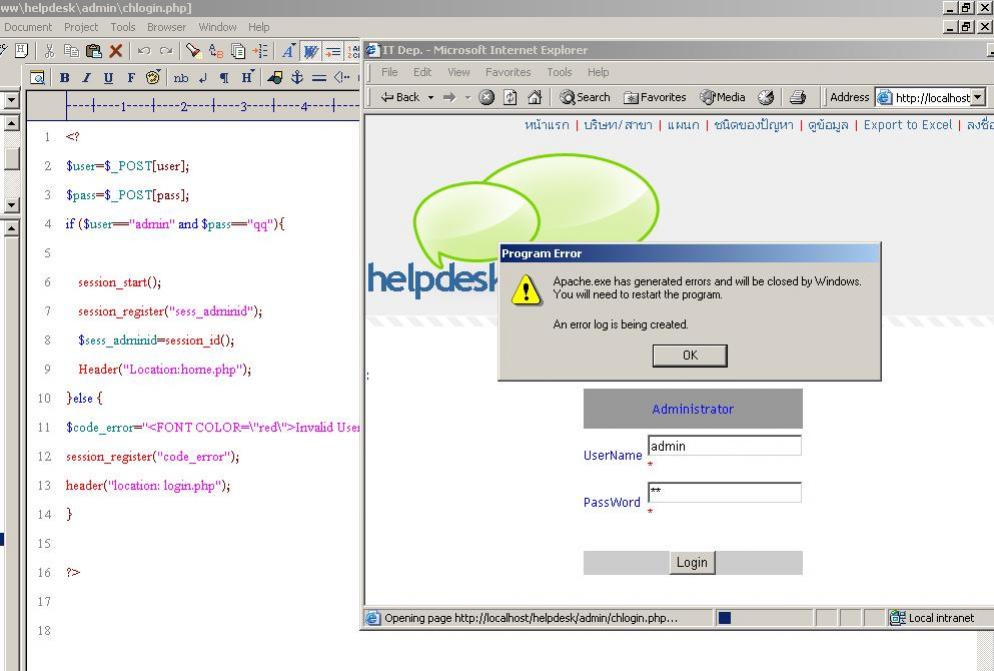Open Internet Explorer's Favorites menu
The image size is (994, 671).
coord(508,72)
